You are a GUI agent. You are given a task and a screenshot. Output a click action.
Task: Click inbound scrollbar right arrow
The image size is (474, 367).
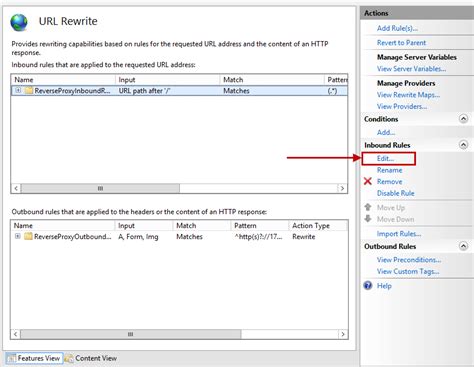point(342,188)
